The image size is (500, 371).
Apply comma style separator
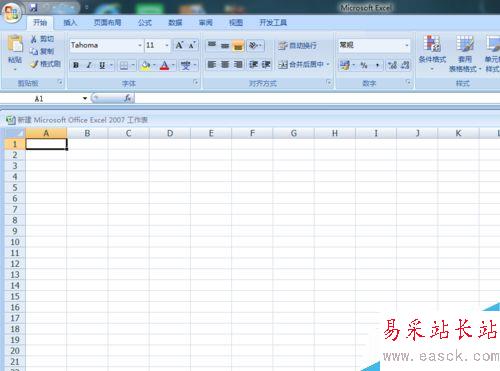pyautogui.click(x=377, y=65)
